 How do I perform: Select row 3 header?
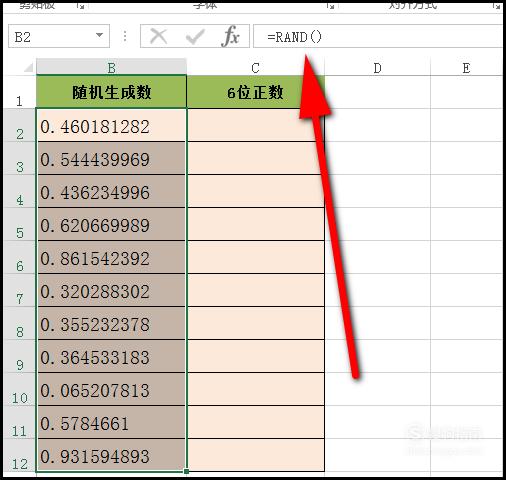[x=19, y=158]
